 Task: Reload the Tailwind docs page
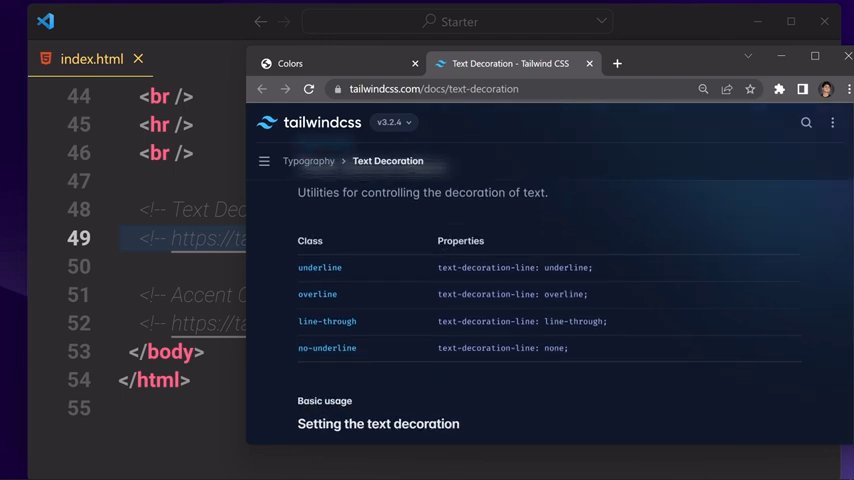[x=309, y=89]
